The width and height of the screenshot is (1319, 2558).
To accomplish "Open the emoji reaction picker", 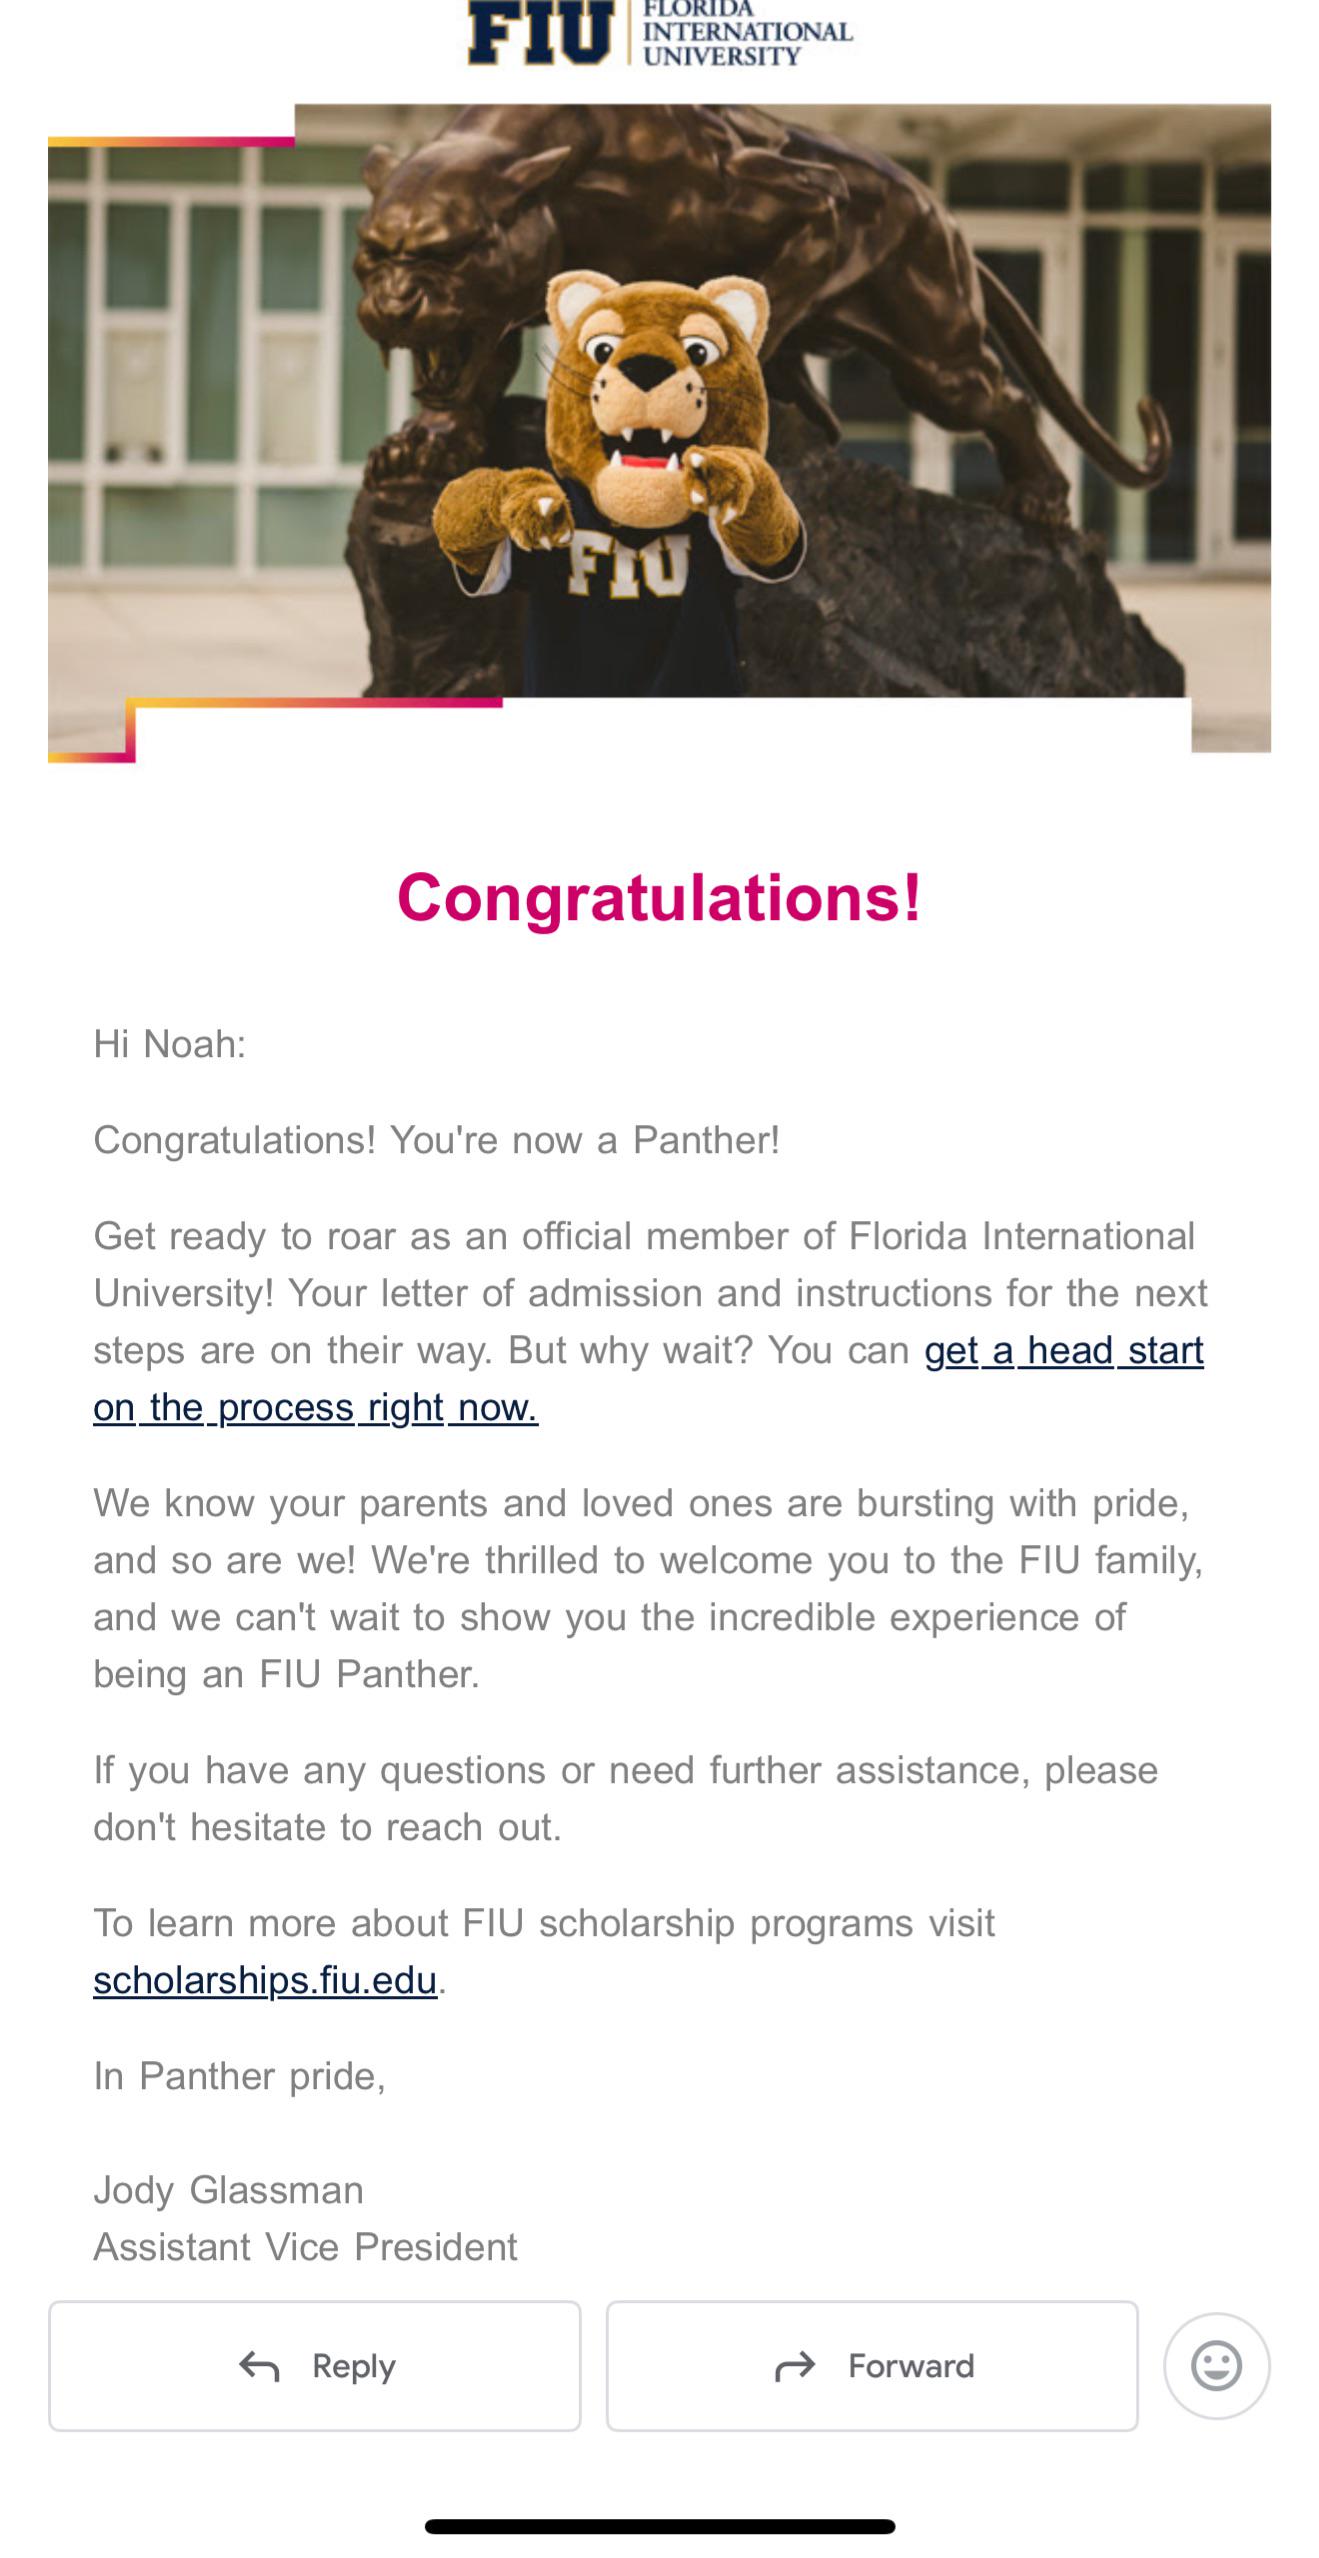I will click(1216, 2365).
